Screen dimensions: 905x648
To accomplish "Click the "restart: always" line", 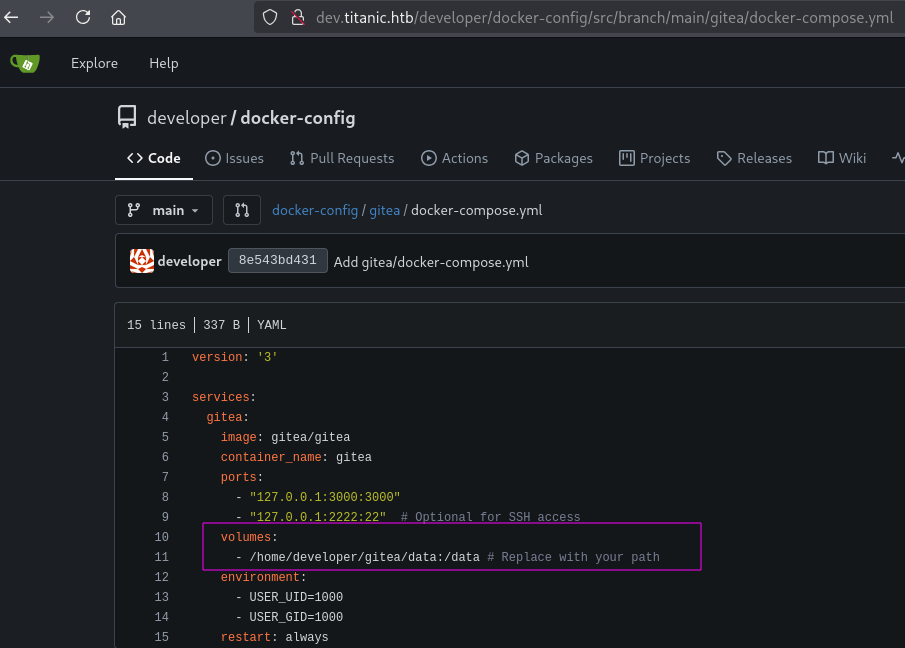I will [x=274, y=637].
